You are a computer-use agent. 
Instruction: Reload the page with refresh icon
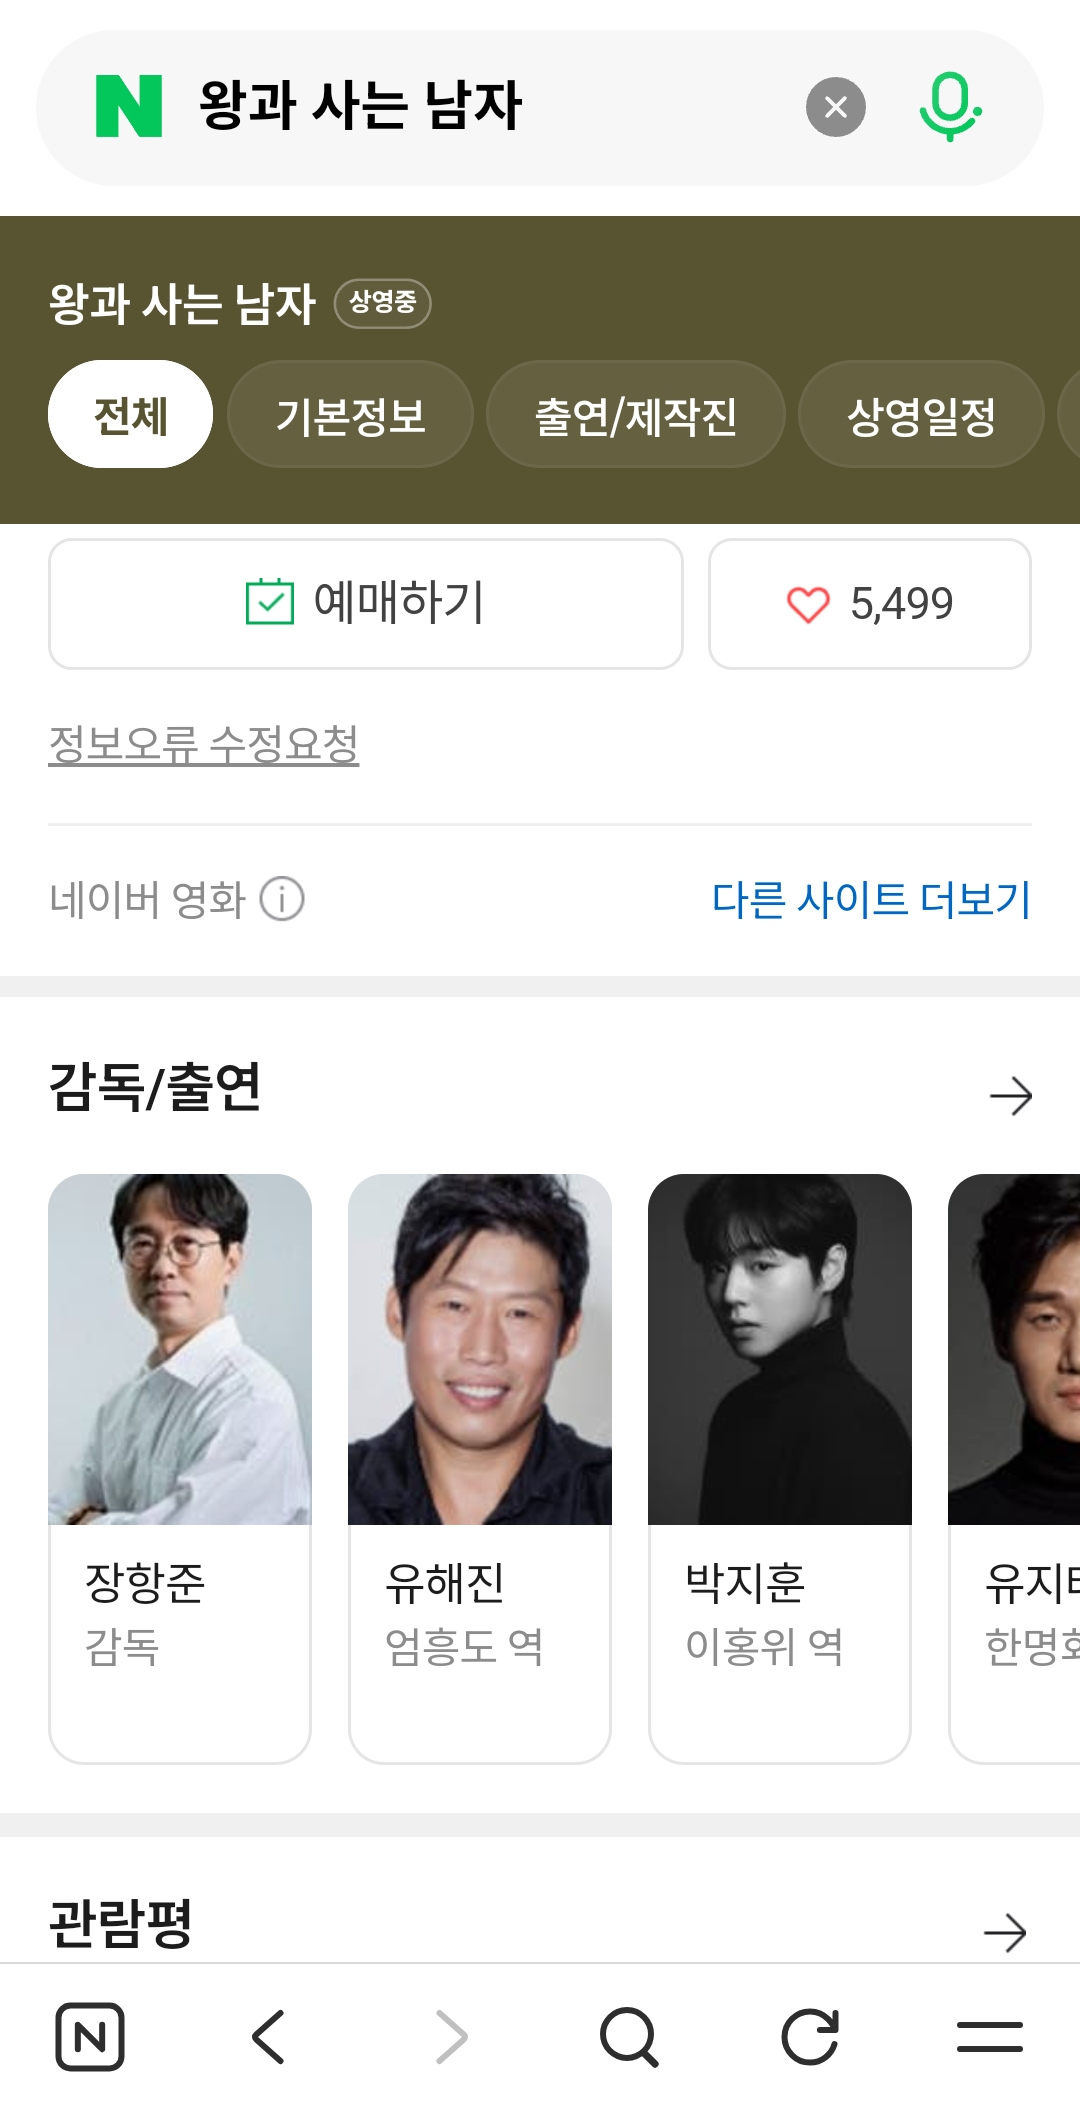click(x=809, y=2037)
